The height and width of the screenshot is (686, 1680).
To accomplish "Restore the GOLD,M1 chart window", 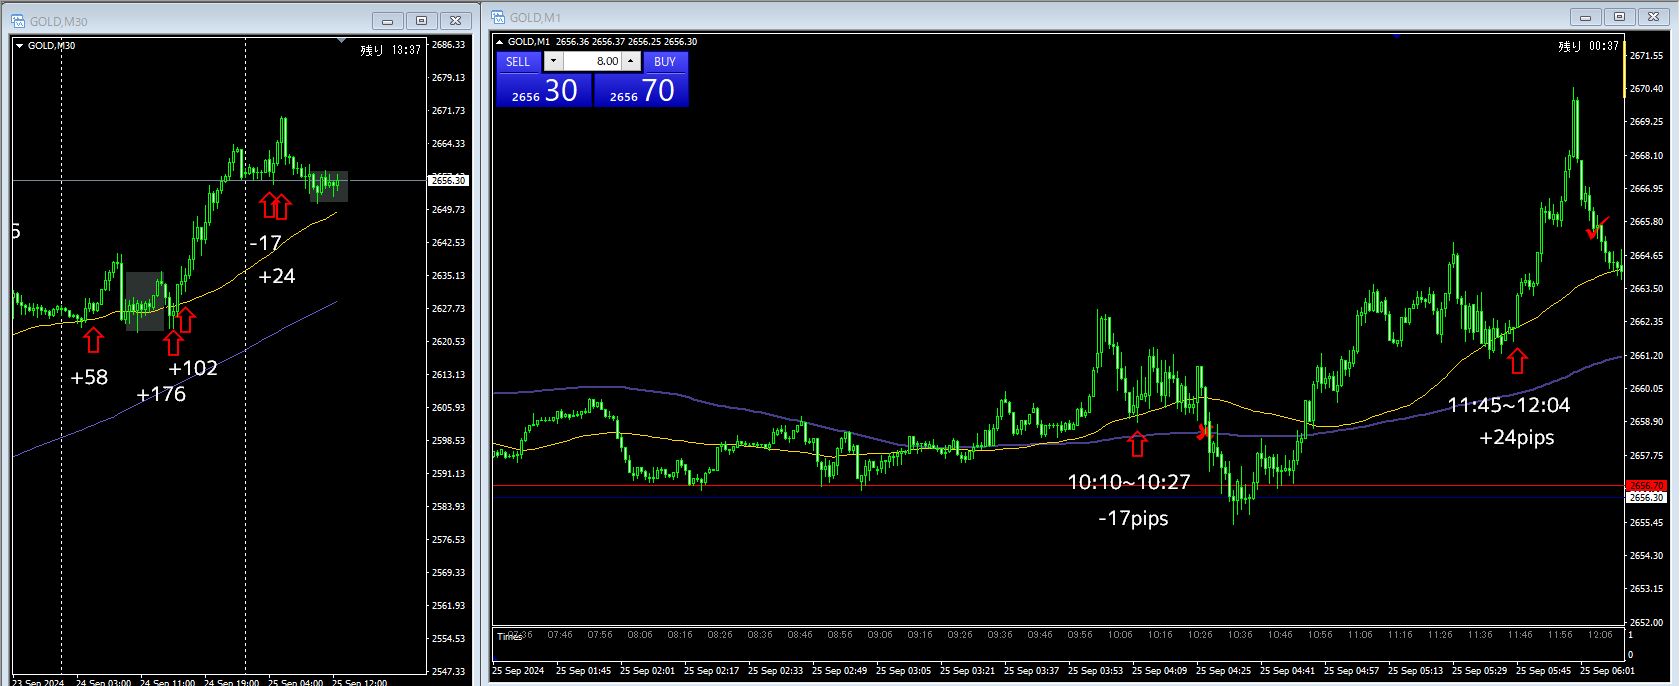I will 1619,17.
